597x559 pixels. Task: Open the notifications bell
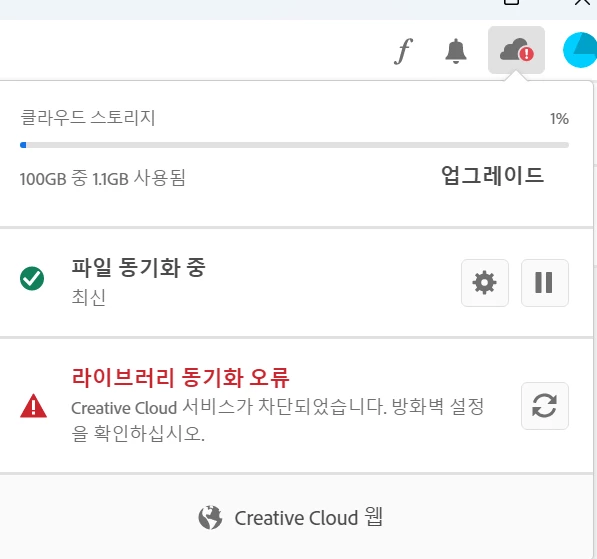coord(456,51)
